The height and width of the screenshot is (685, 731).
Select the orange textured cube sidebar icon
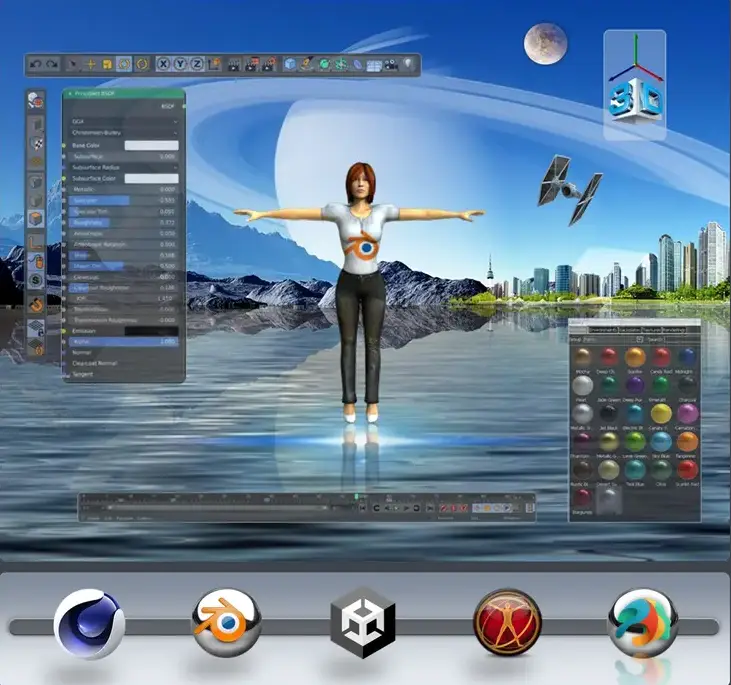(x=36, y=219)
